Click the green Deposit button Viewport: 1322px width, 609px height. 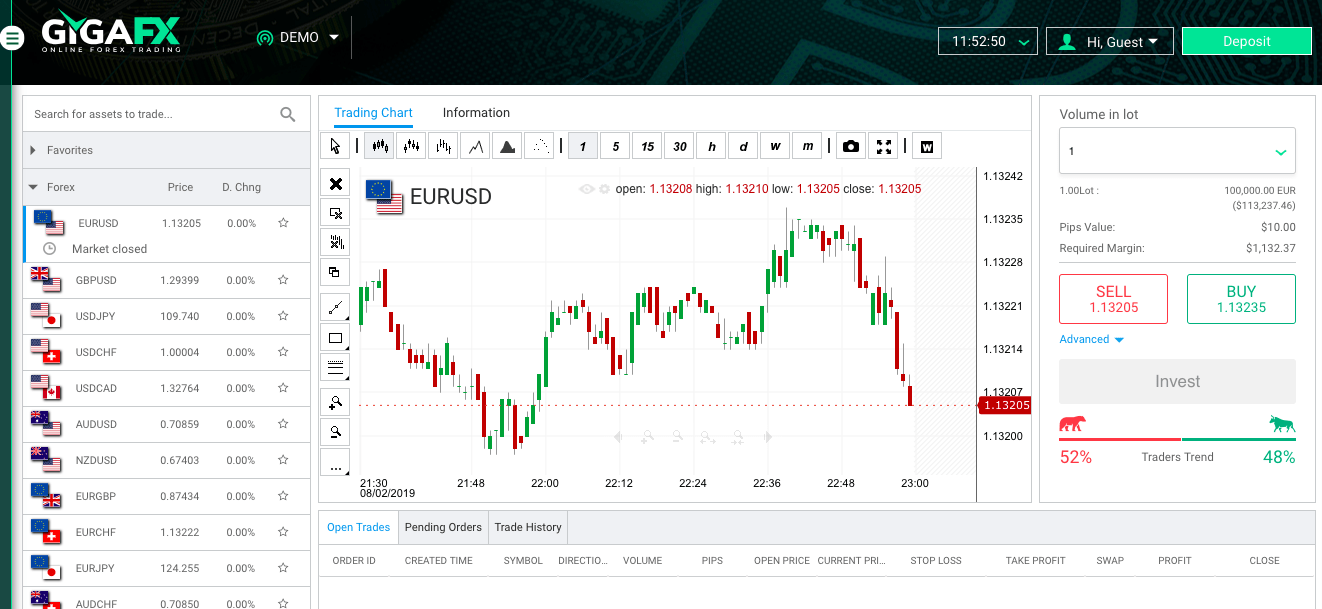point(1246,40)
